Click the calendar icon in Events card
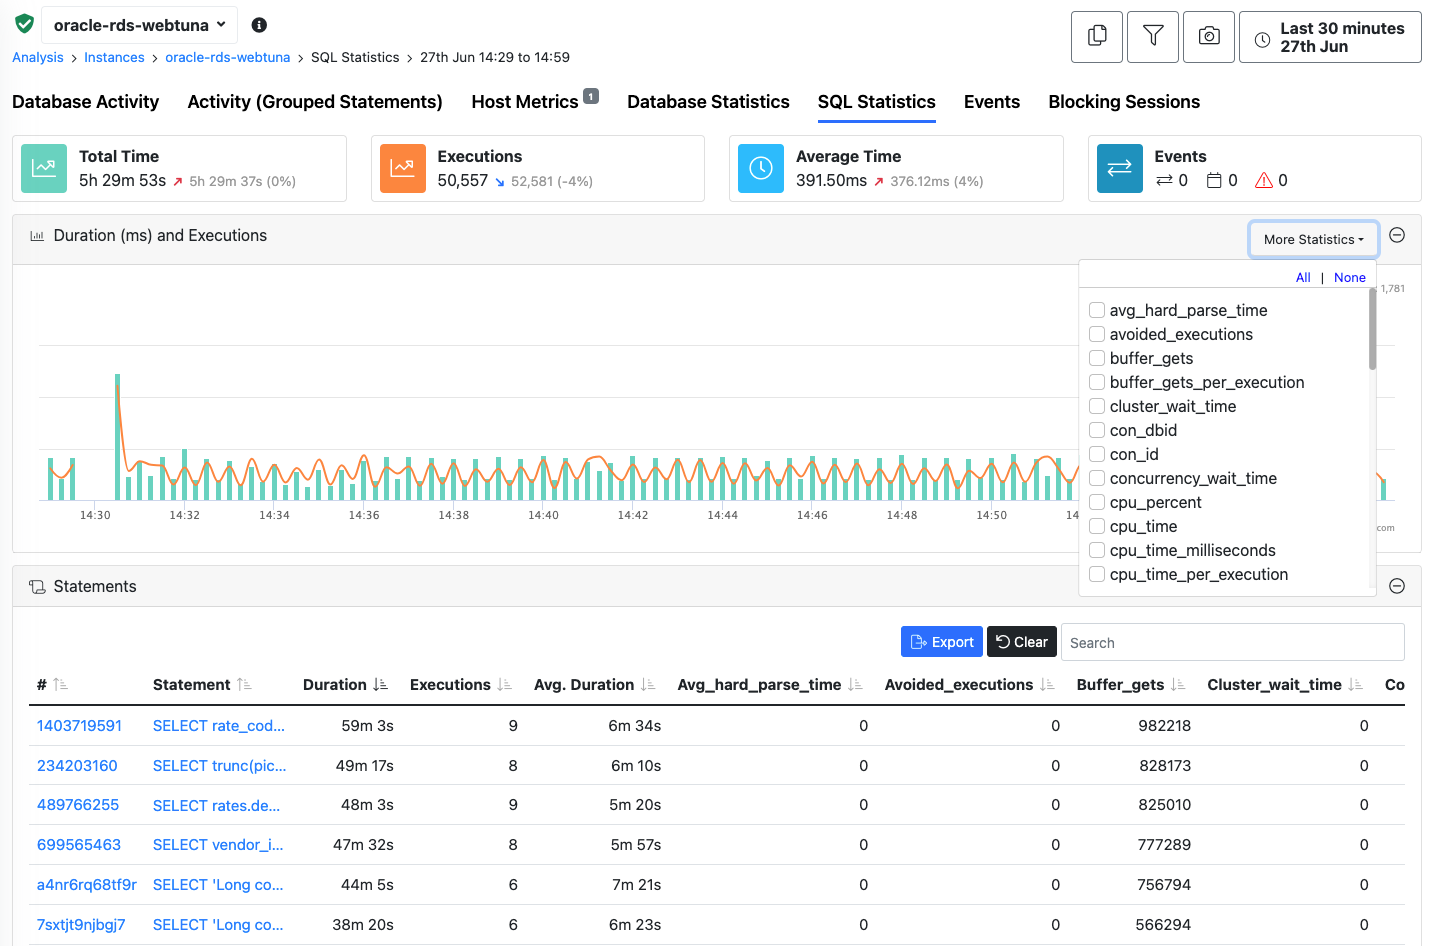Screen dimensions: 1434x946 1214,181
